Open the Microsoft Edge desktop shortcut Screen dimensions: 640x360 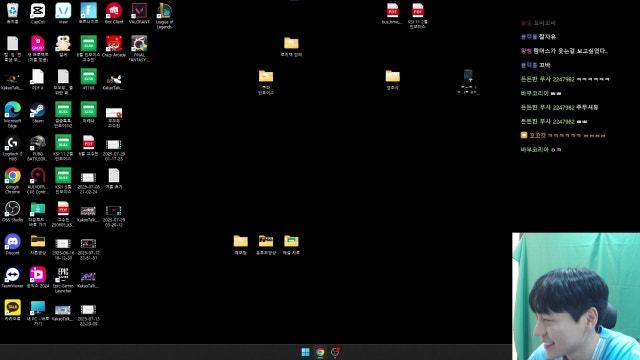coord(13,115)
